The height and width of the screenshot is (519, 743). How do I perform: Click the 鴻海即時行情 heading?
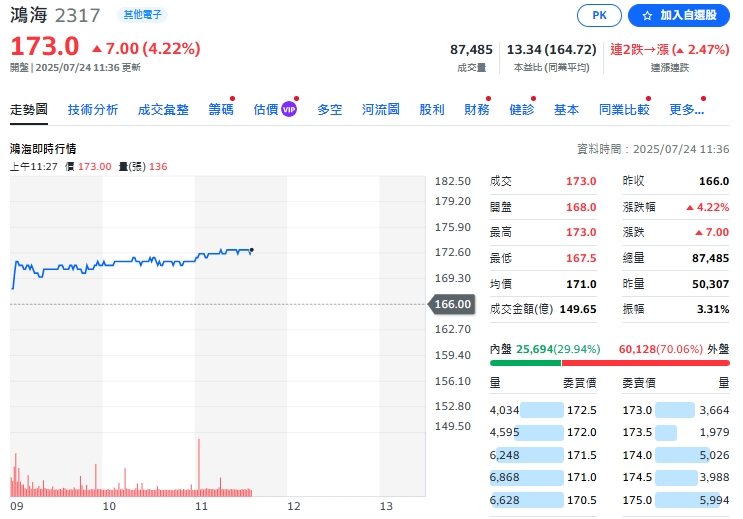tap(43, 149)
